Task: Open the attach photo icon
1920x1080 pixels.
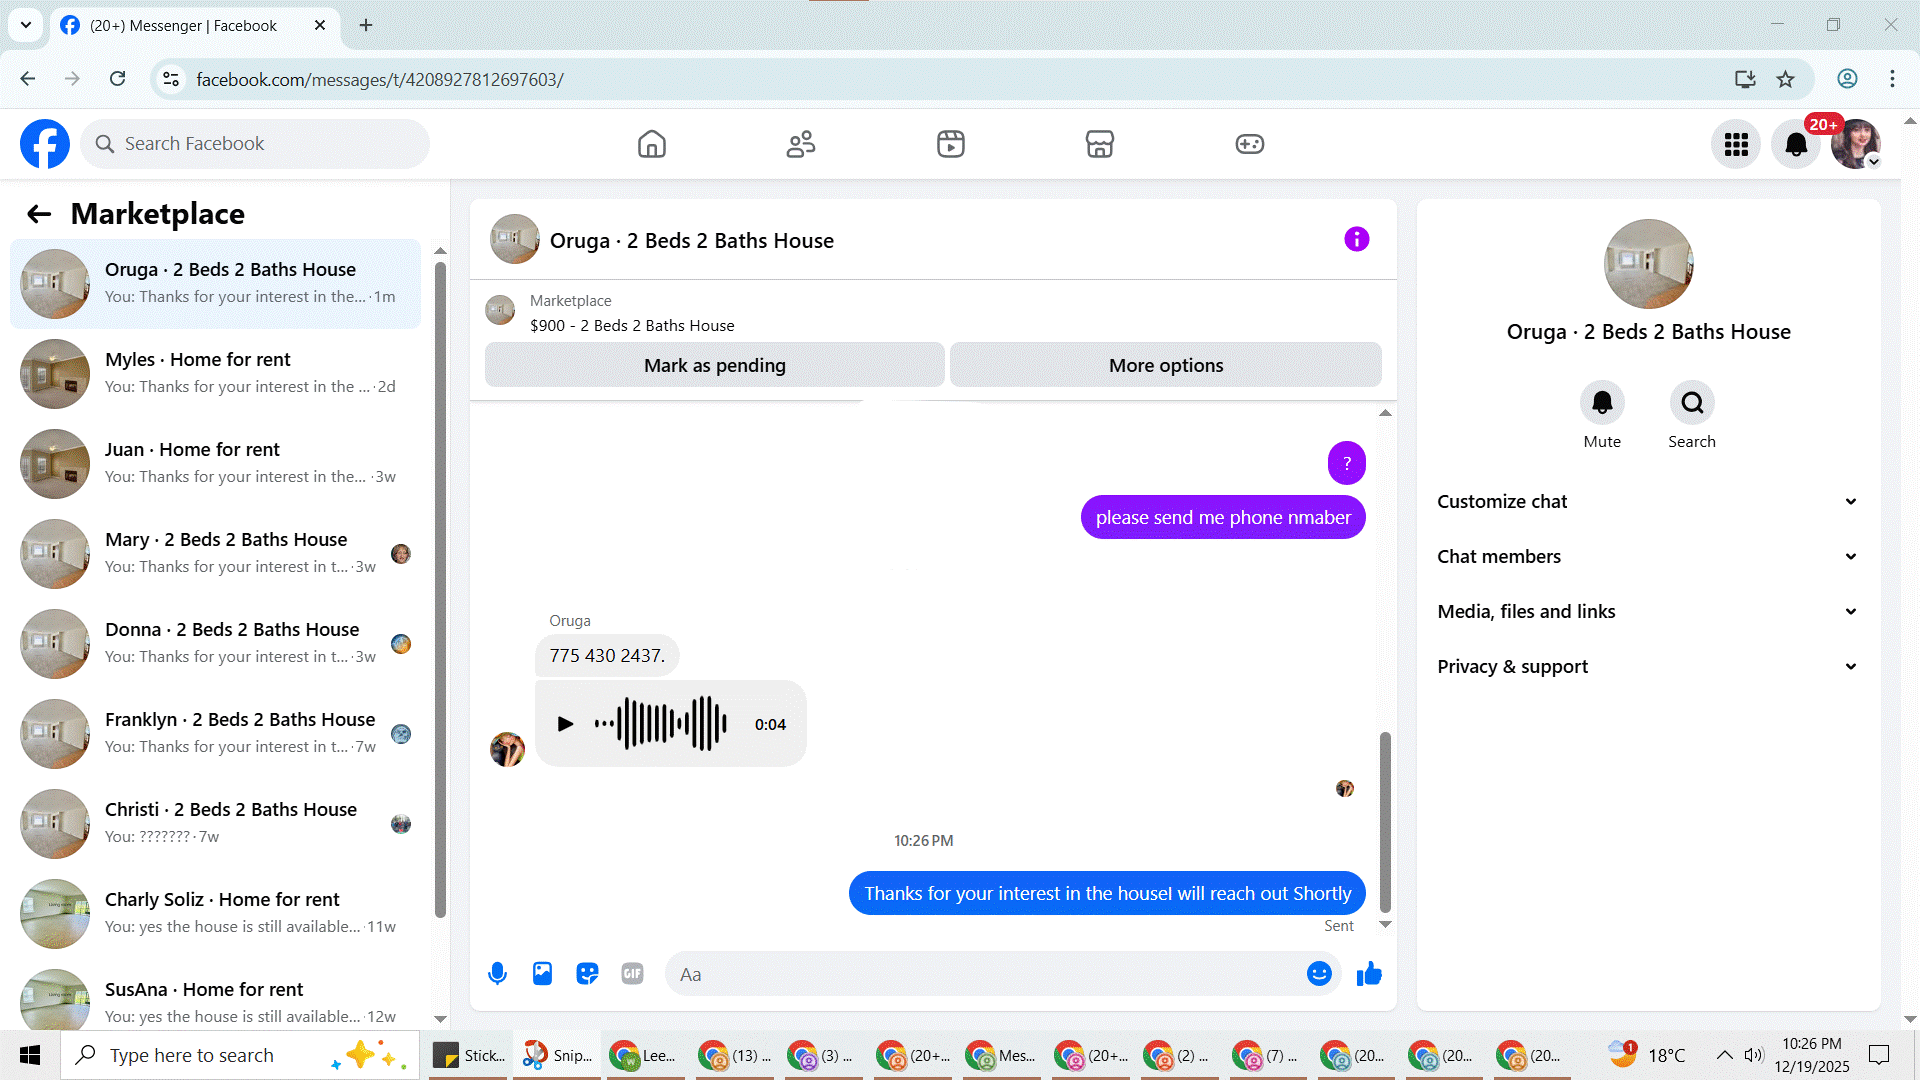Action: click(542, 974)
